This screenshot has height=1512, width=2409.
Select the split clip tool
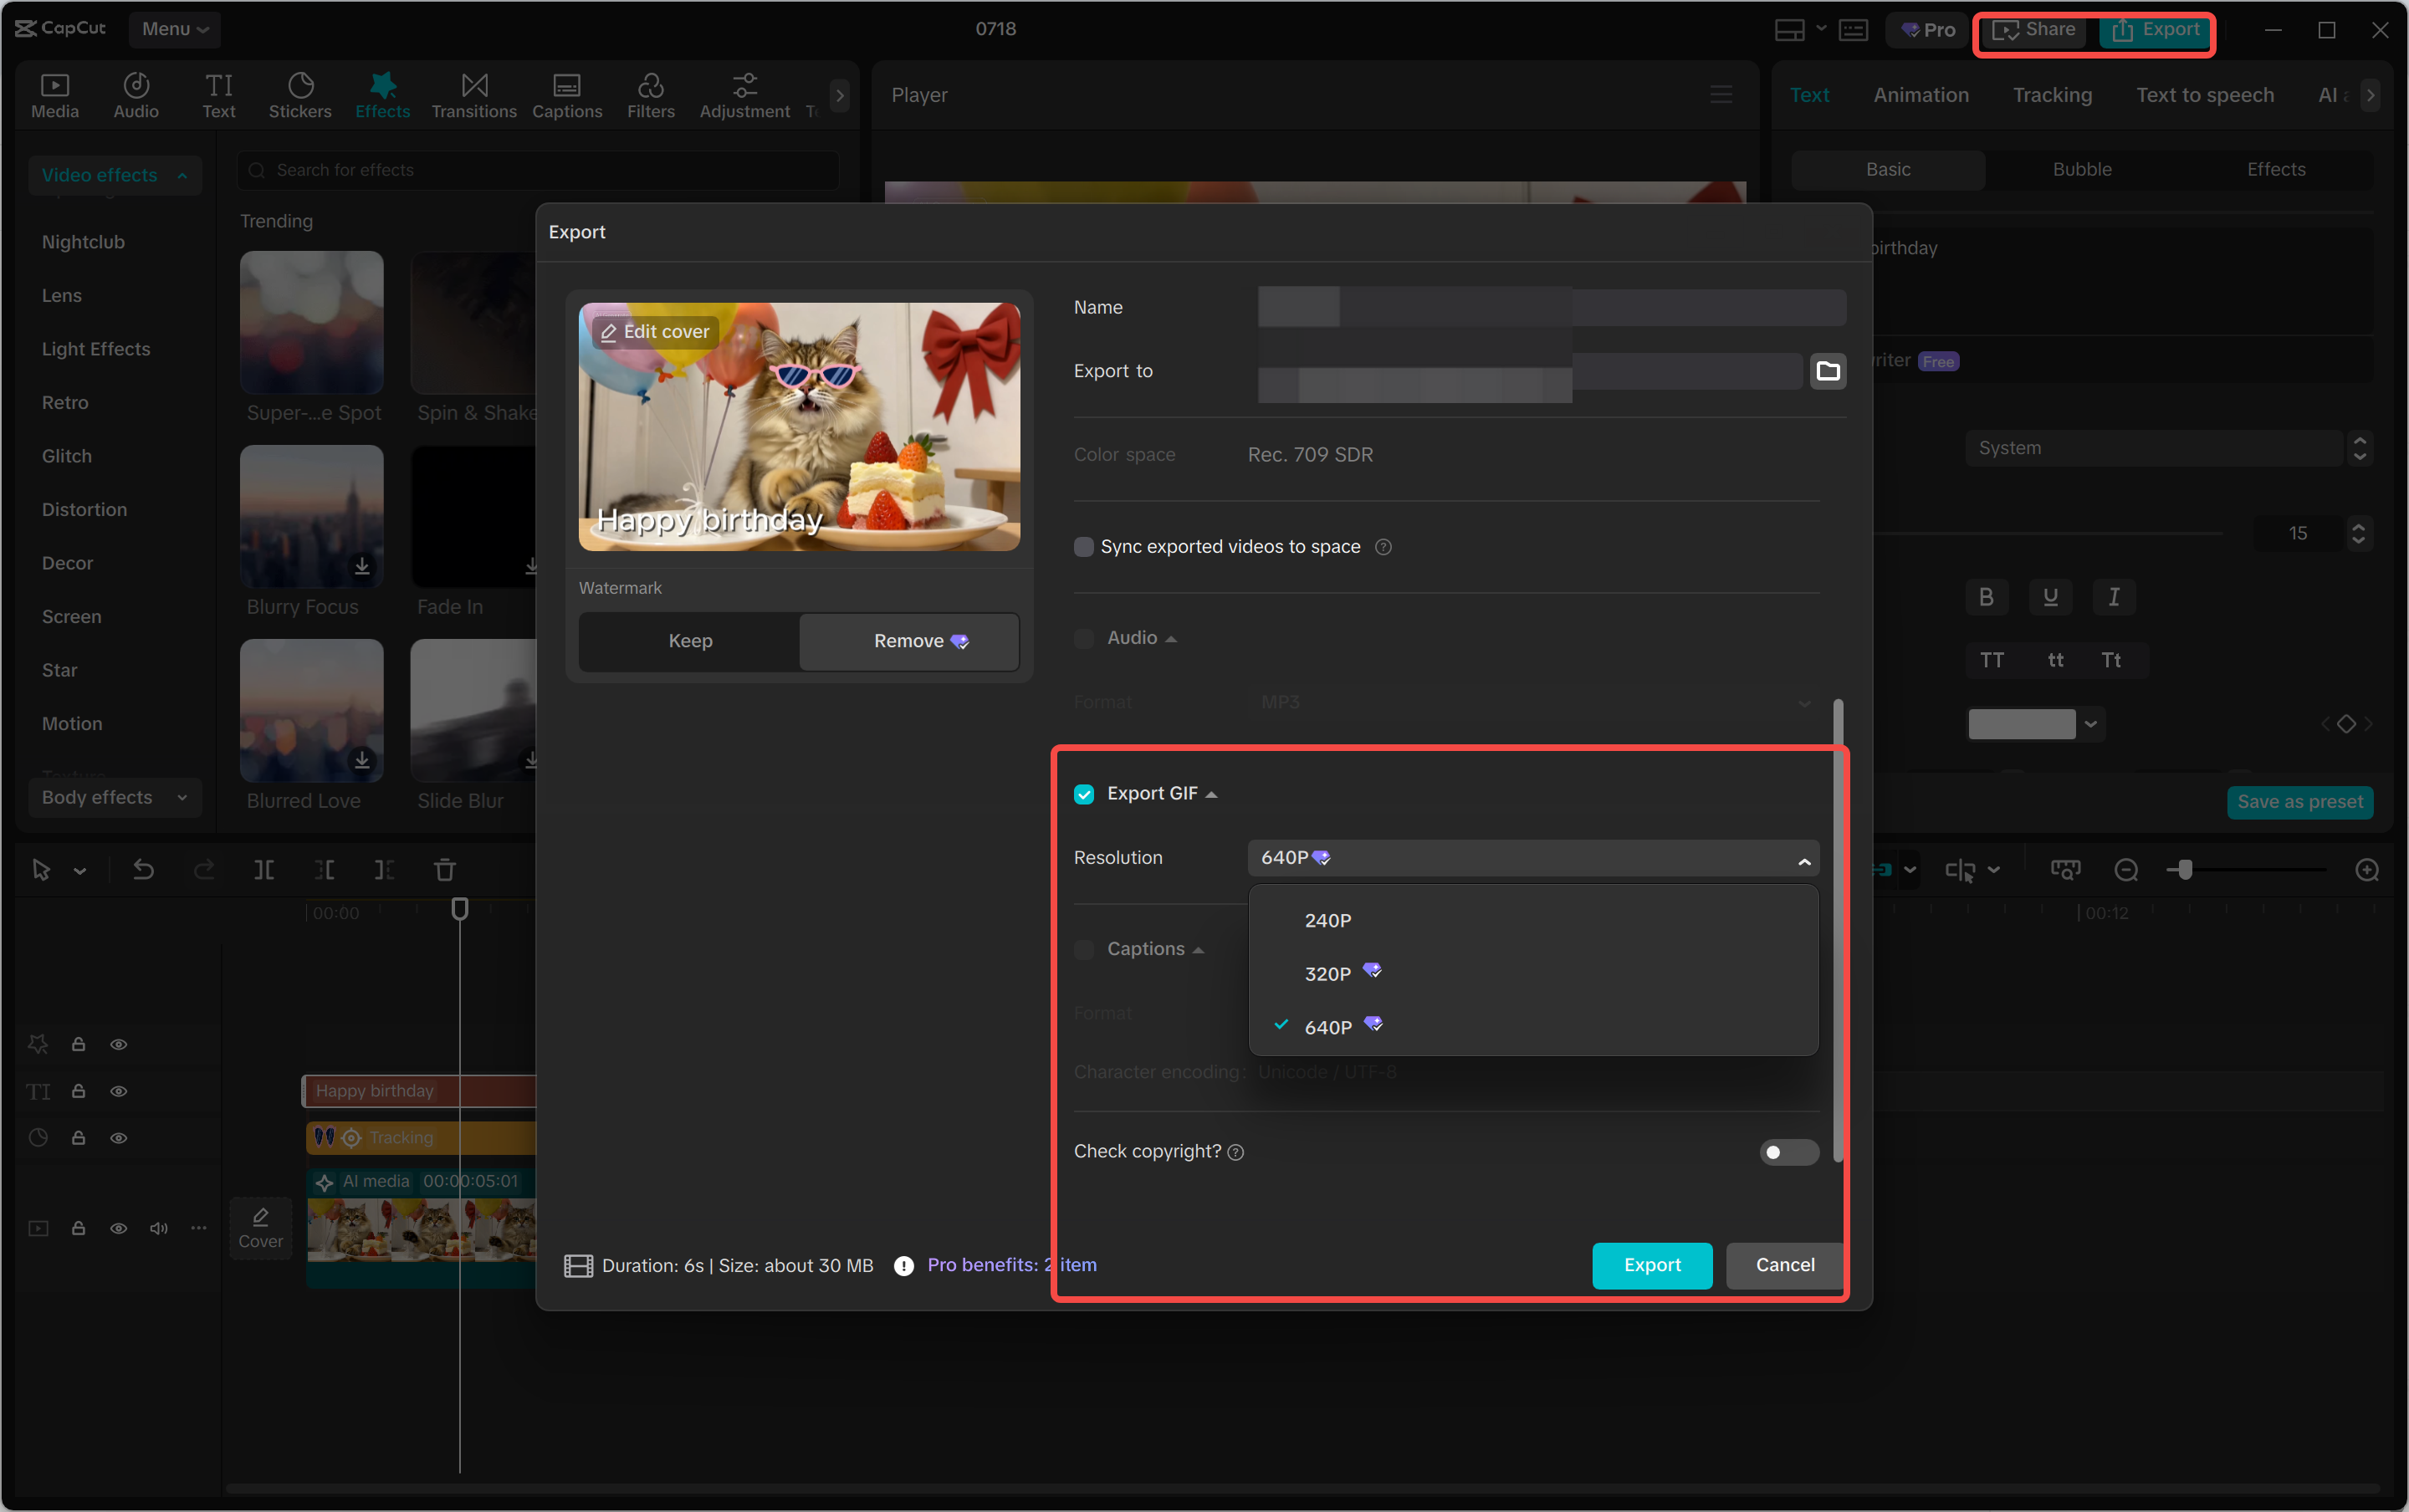pyautogui.click(x=265, y=870)
